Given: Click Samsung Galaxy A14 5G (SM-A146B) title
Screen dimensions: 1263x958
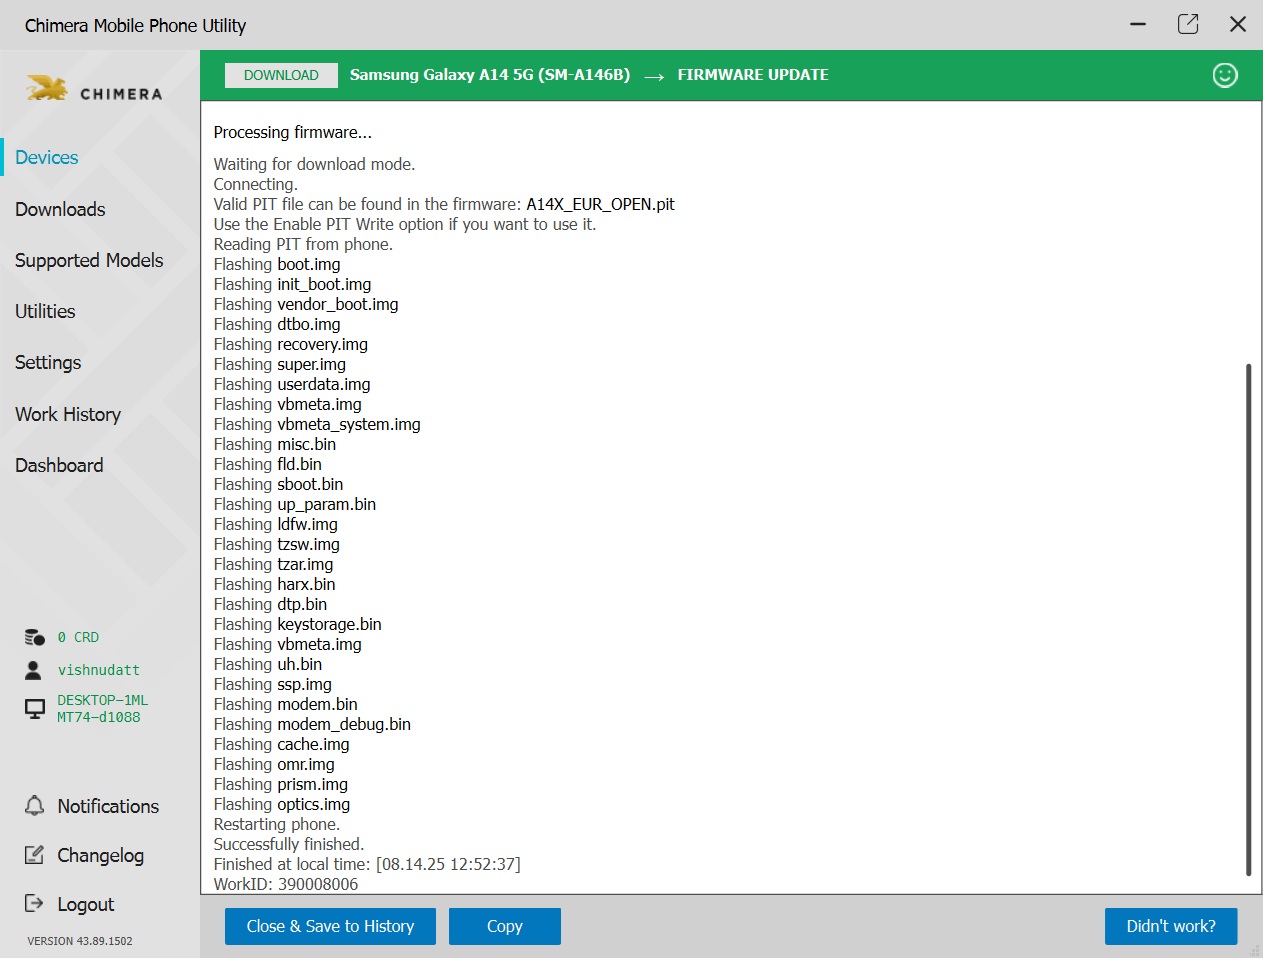Looking at the screenshot, I should pyautogui.click(x=490, y=75).
